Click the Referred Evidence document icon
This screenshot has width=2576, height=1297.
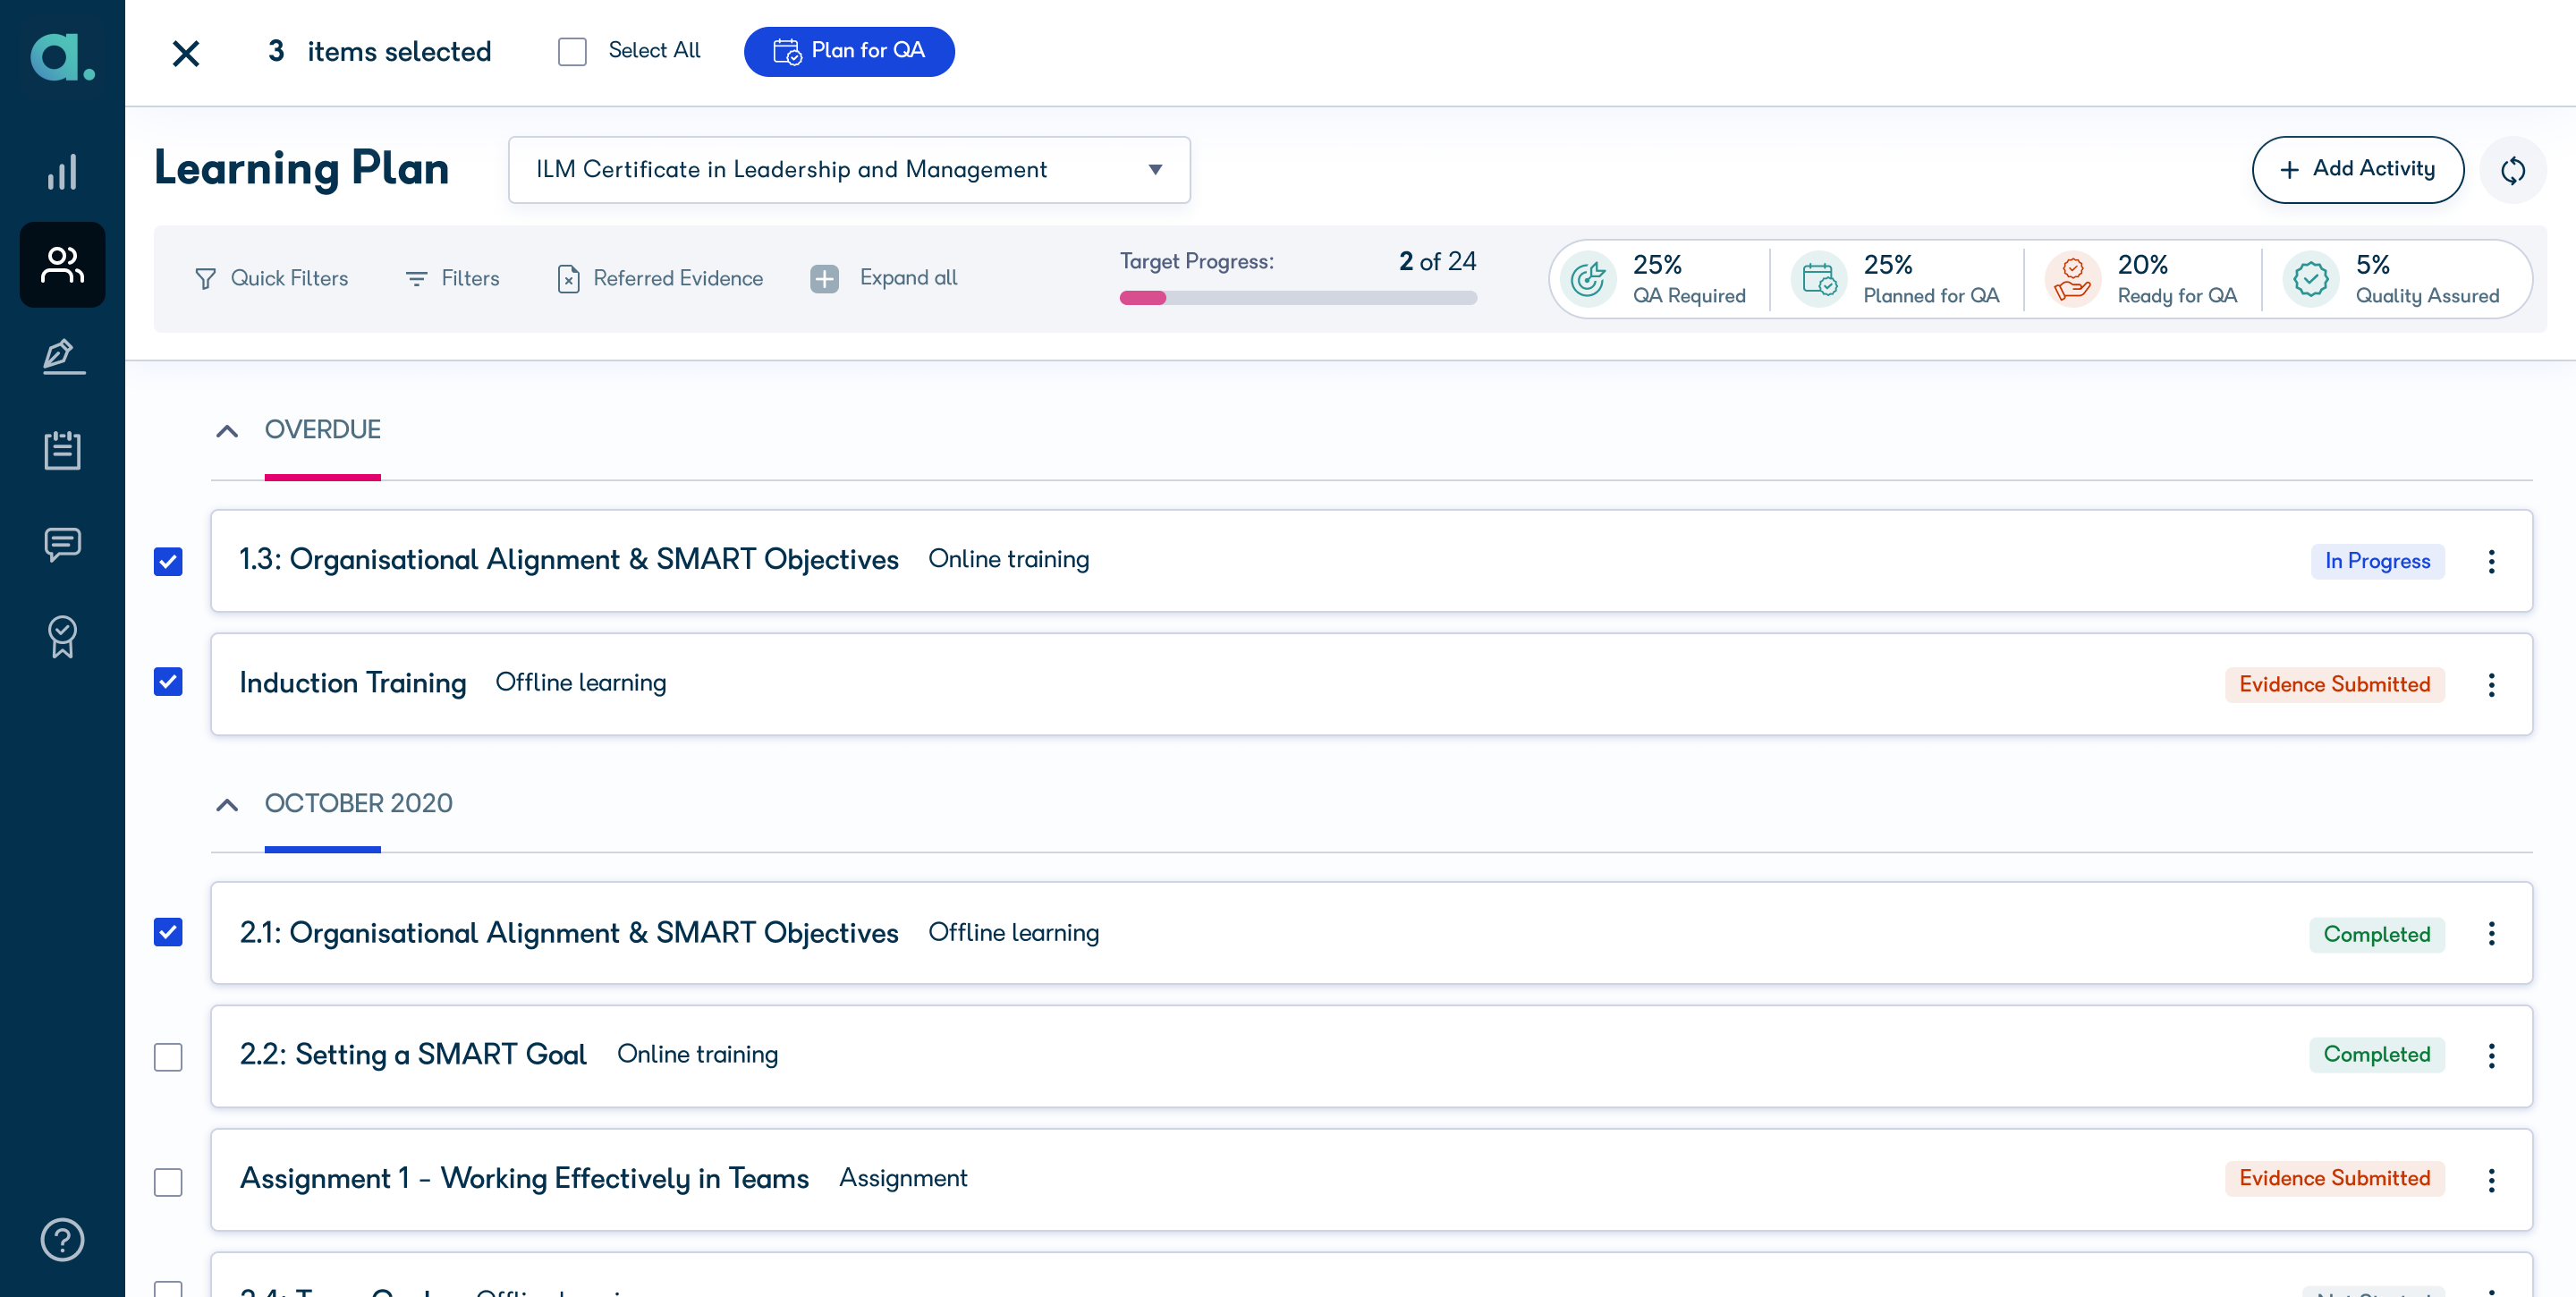pos(568,279)
